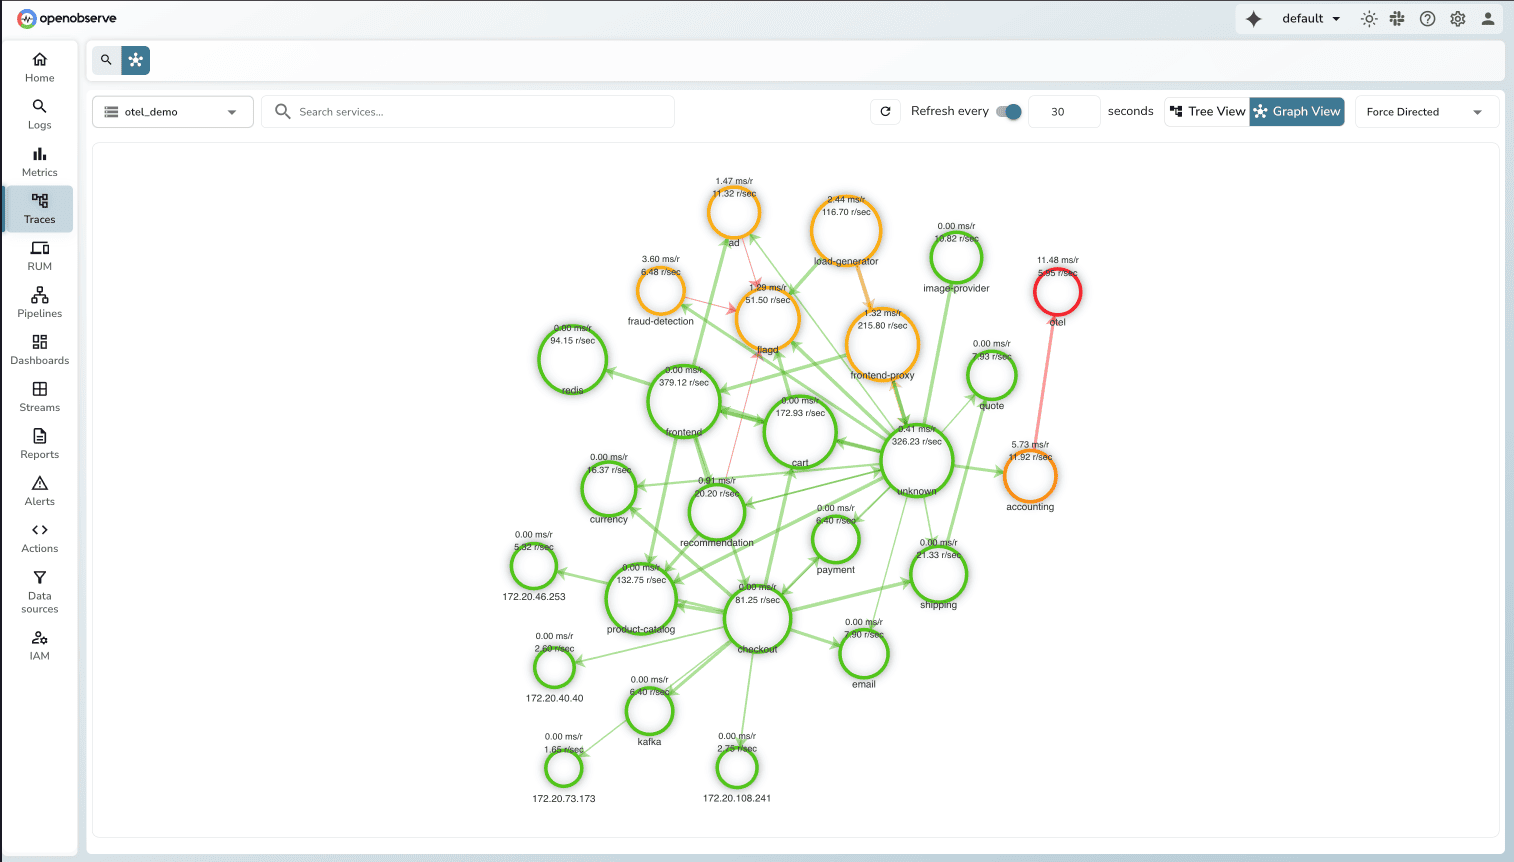Open the otel_demo service list dropdown

[172, 111]
